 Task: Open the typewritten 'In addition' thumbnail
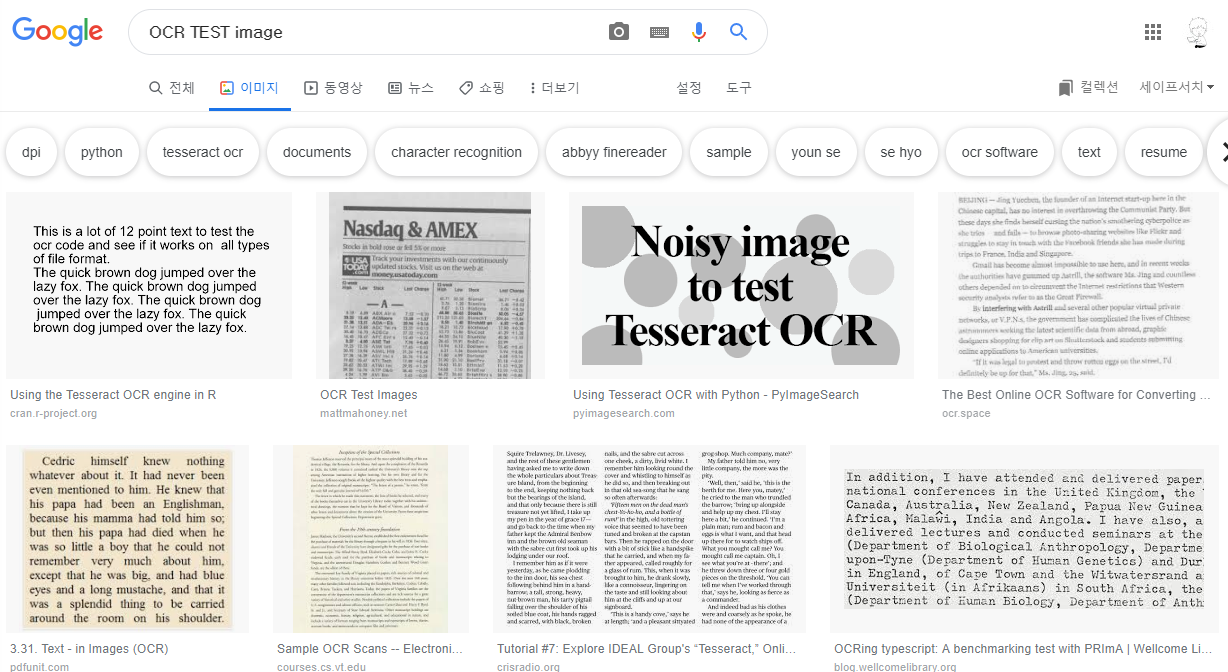[1024, 538]
